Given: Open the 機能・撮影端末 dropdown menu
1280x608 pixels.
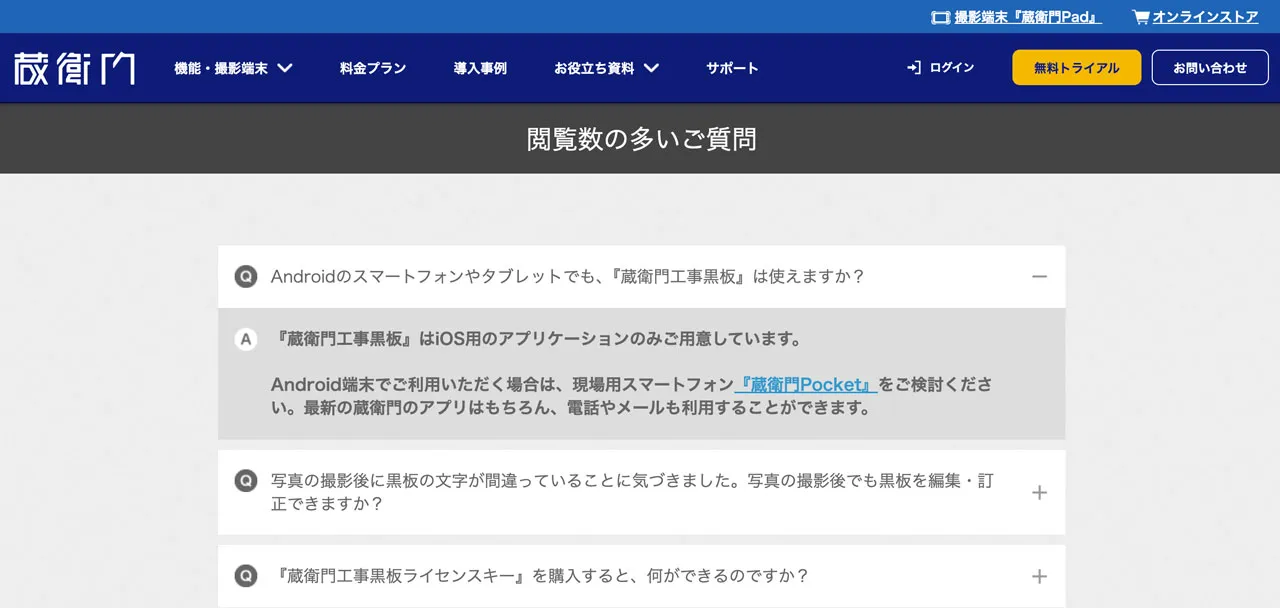Looking at the screenshot, I should 233,68.
